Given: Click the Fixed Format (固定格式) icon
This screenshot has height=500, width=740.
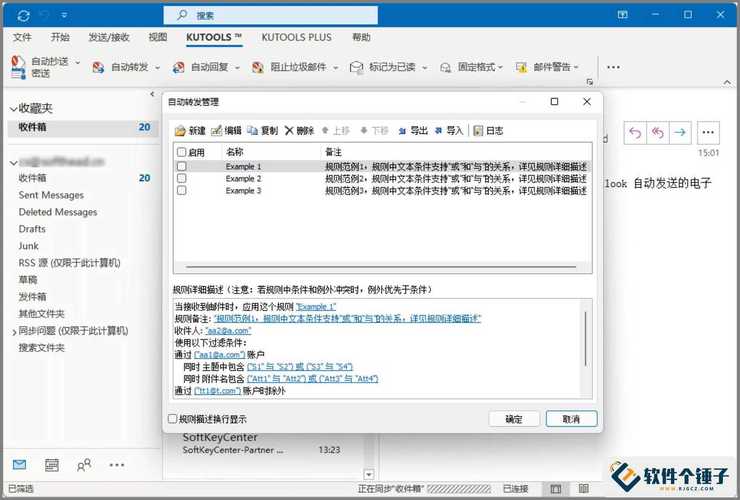Looking at the screenshot, I should tap(446, 68).
